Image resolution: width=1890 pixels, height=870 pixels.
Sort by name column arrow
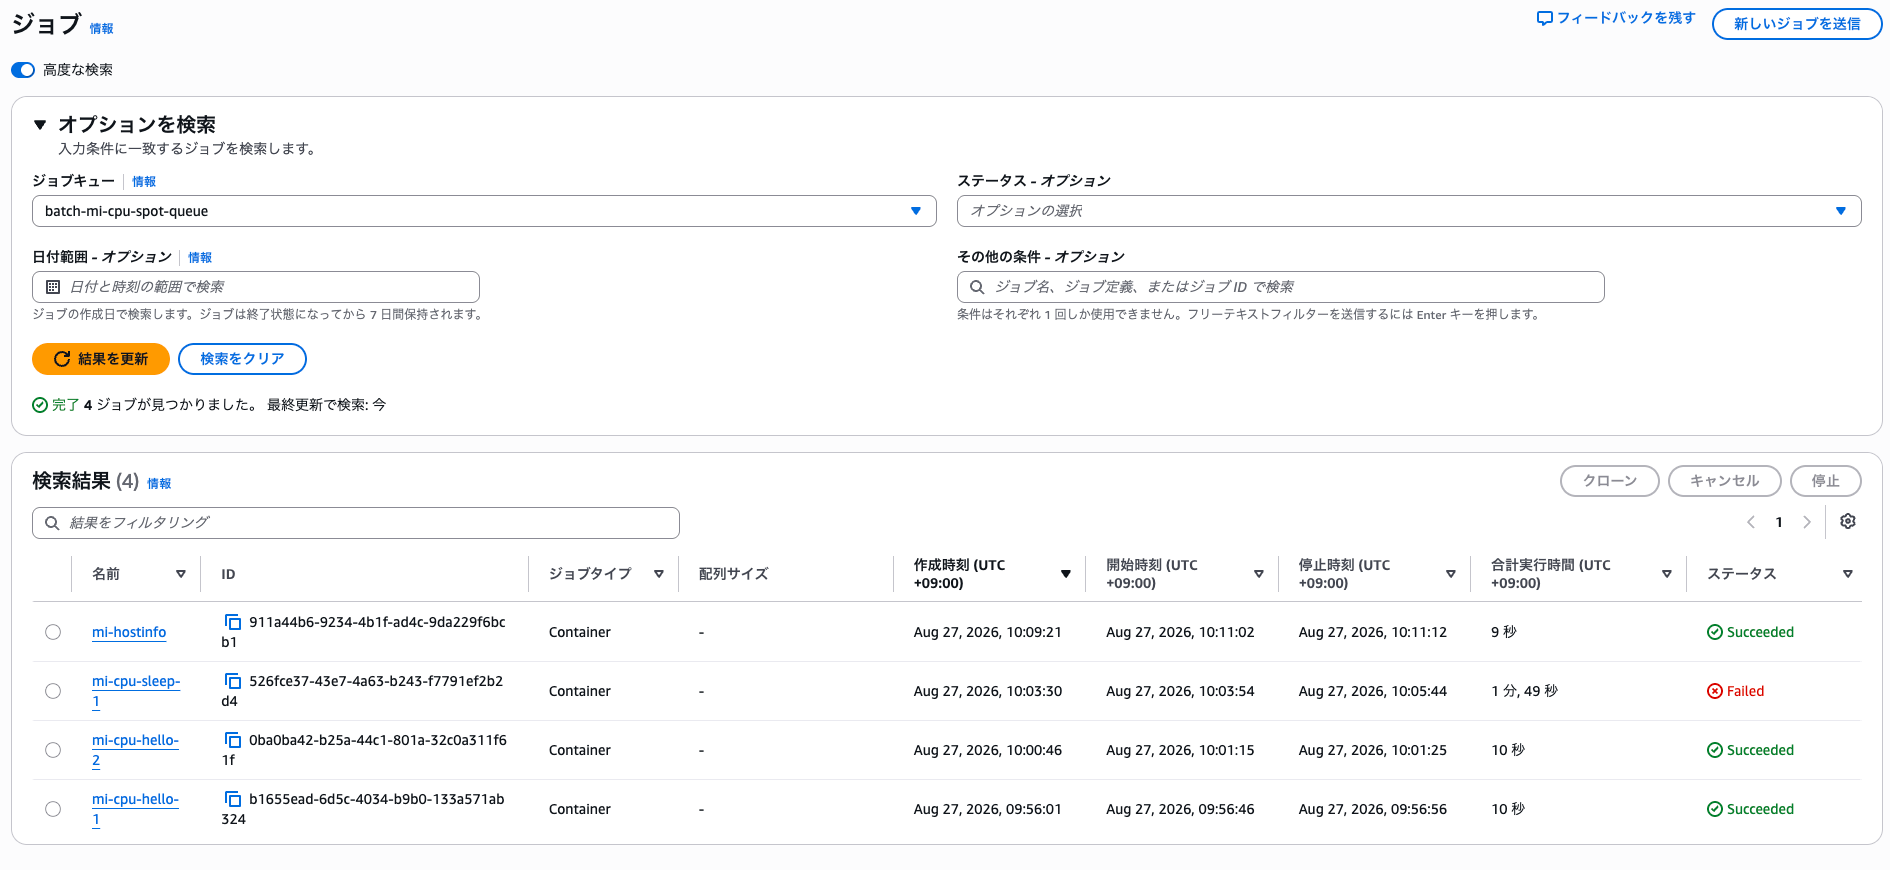click(x=181, y=574)
